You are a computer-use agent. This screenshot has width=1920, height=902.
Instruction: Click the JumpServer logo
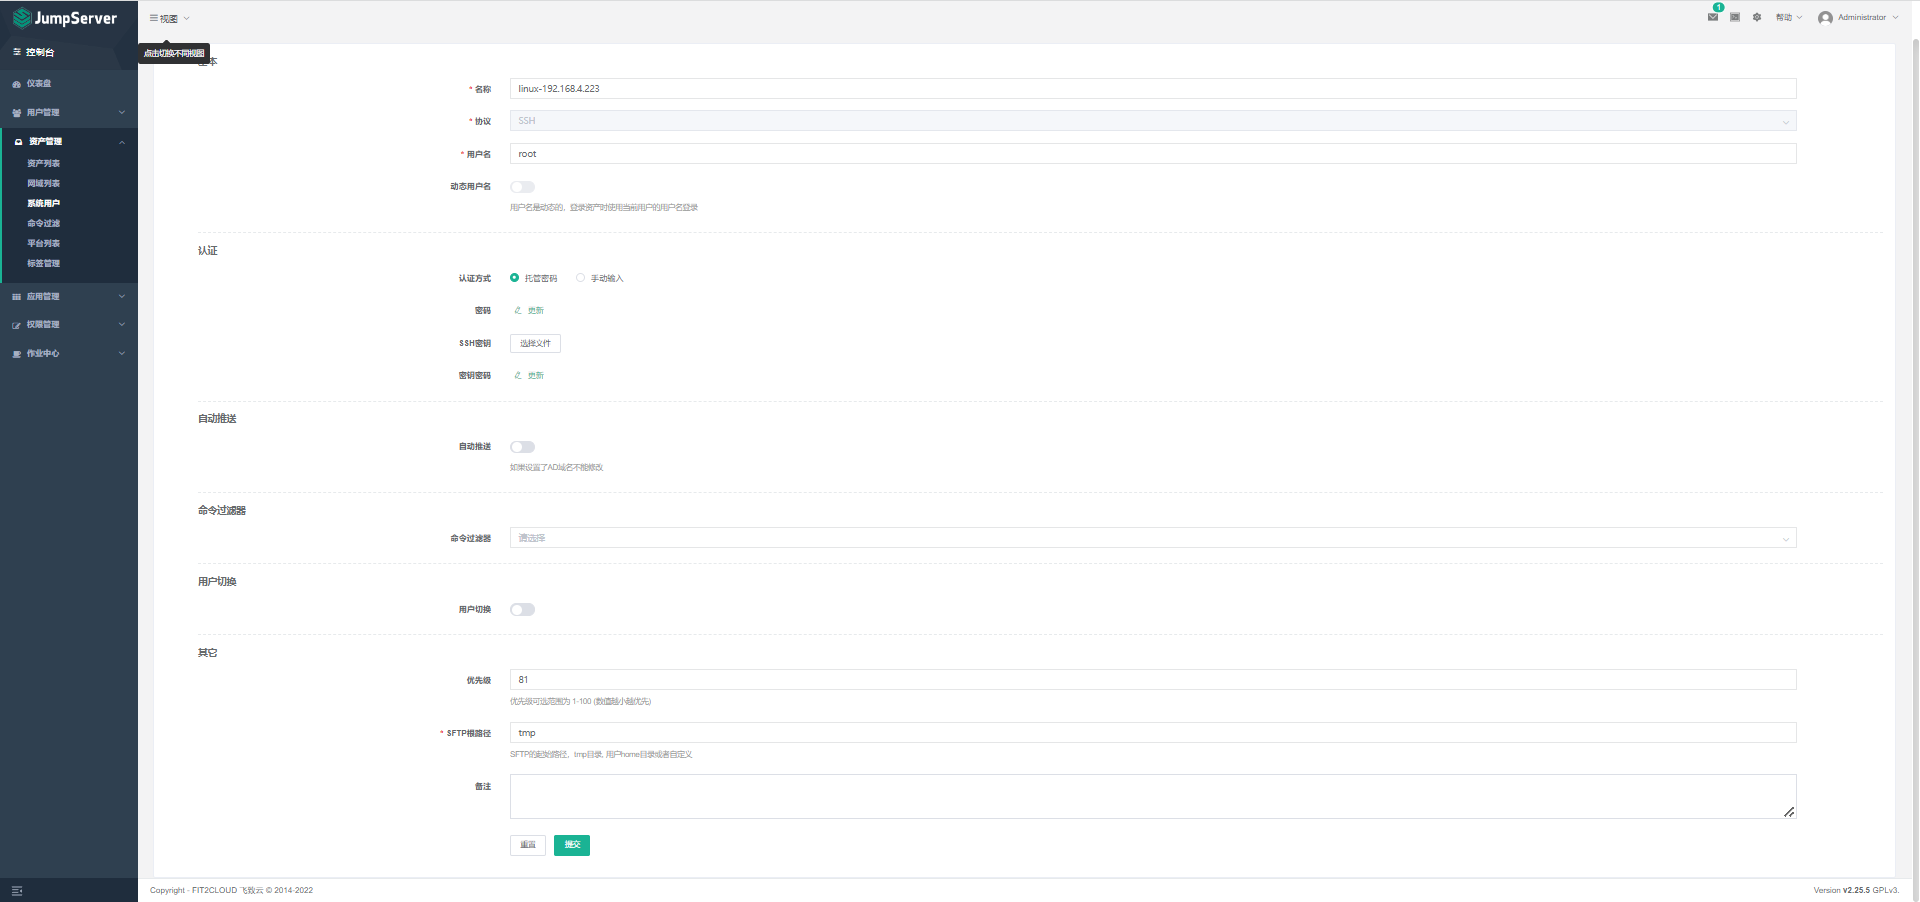click(x=65, y=18)
